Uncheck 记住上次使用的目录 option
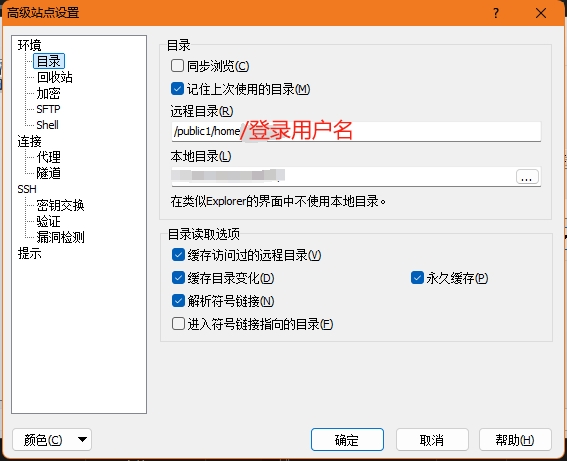Image resolution: width=567 pixels, height=461 pixels. [x=177, y=89]
